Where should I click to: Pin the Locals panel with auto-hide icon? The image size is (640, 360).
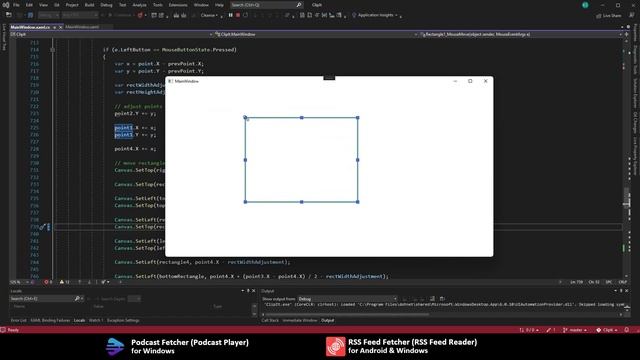click(248, 291)
